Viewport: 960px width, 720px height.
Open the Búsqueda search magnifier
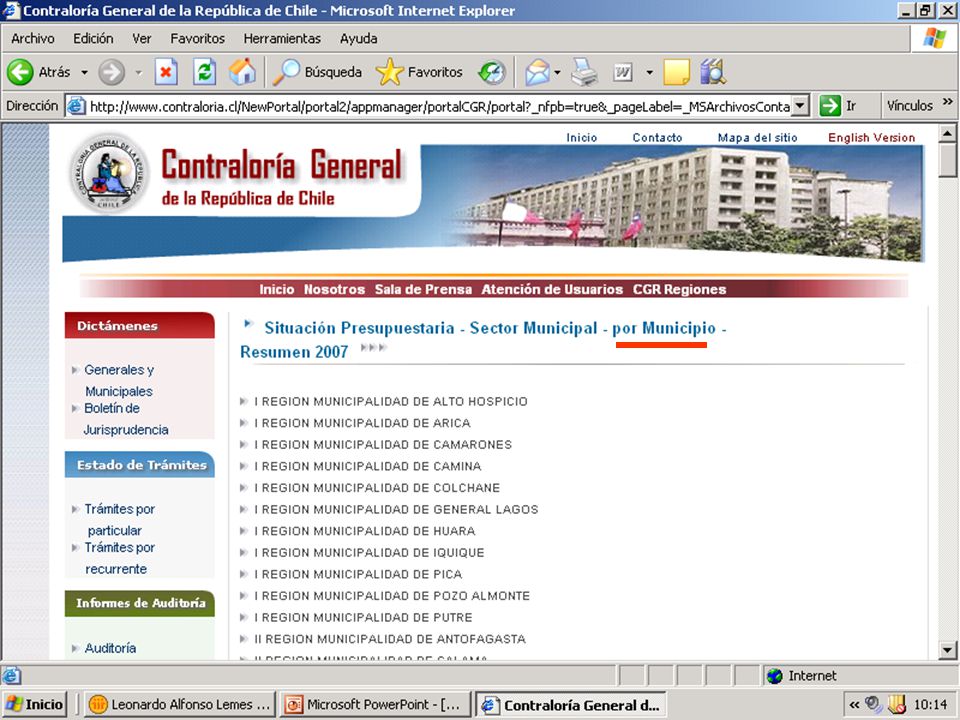pos(285,72)
